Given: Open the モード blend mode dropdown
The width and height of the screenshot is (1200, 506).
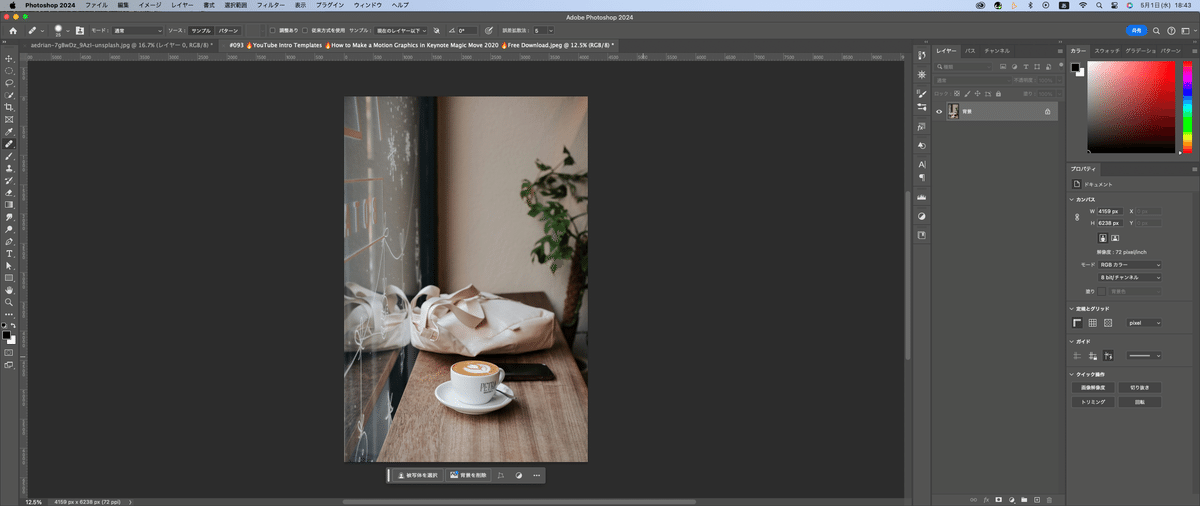Looking at the screenshot, I should 137,31.
